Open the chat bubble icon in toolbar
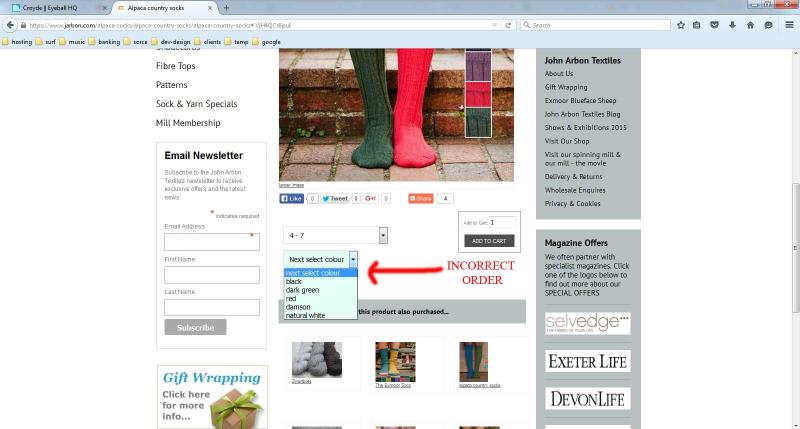Screen dimensions: 800x429 click(768, 25)
